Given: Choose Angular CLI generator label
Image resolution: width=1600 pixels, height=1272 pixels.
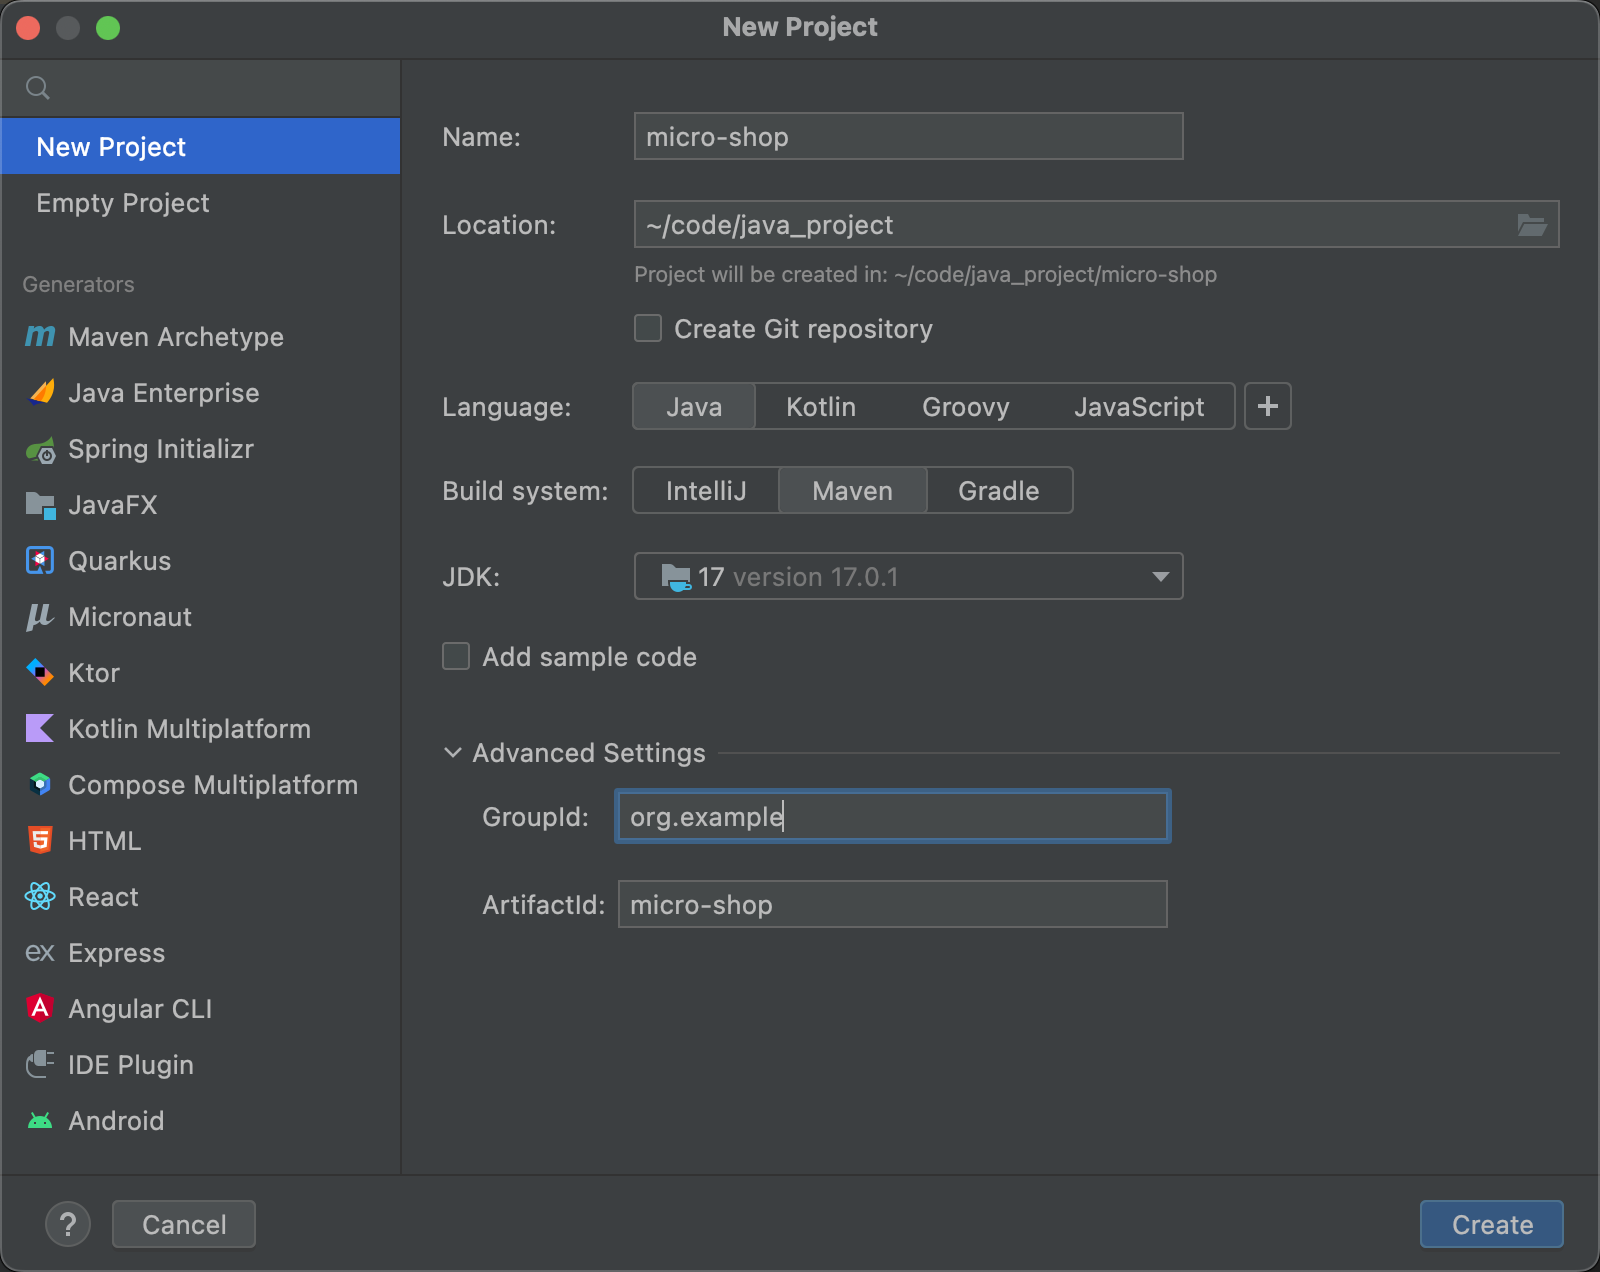Looking at the screenshot, I should click(x=140, y=1009).
